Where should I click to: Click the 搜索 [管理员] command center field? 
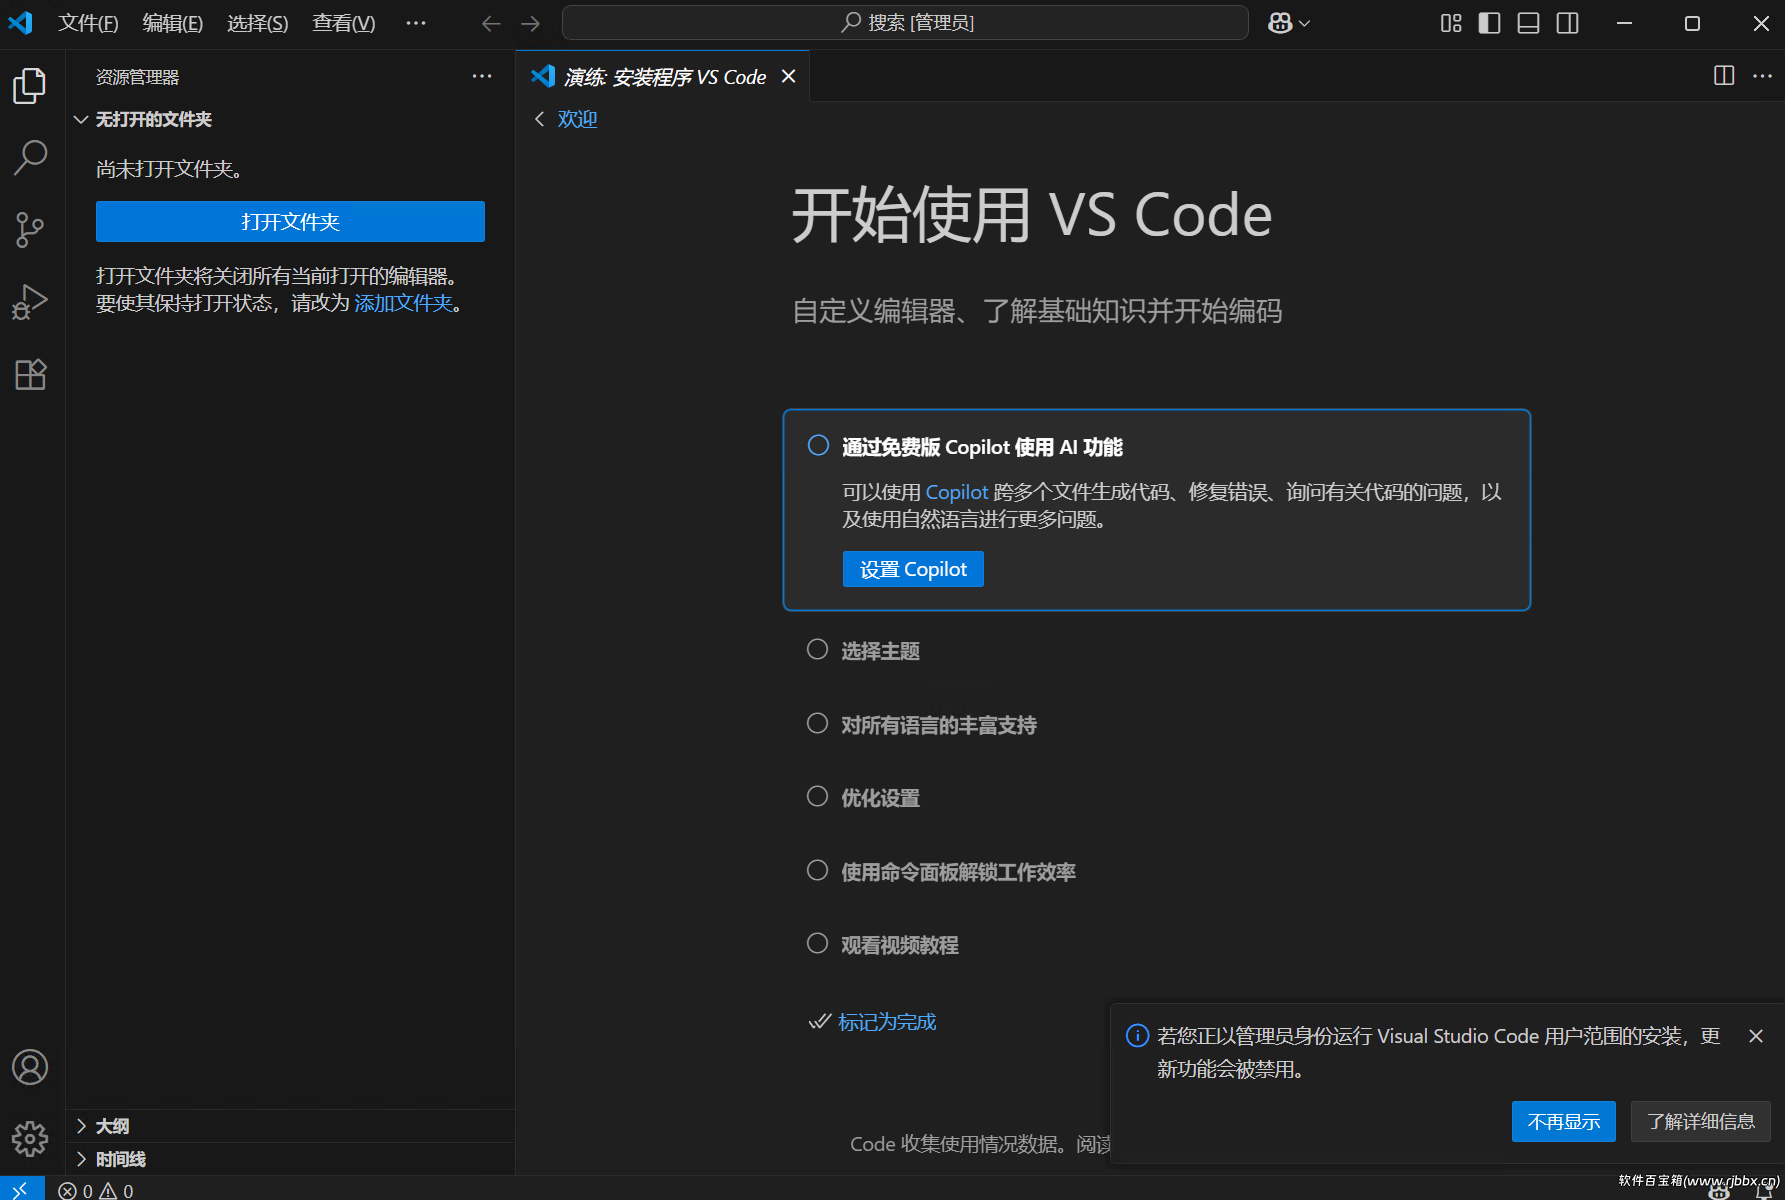click(905, 23)
